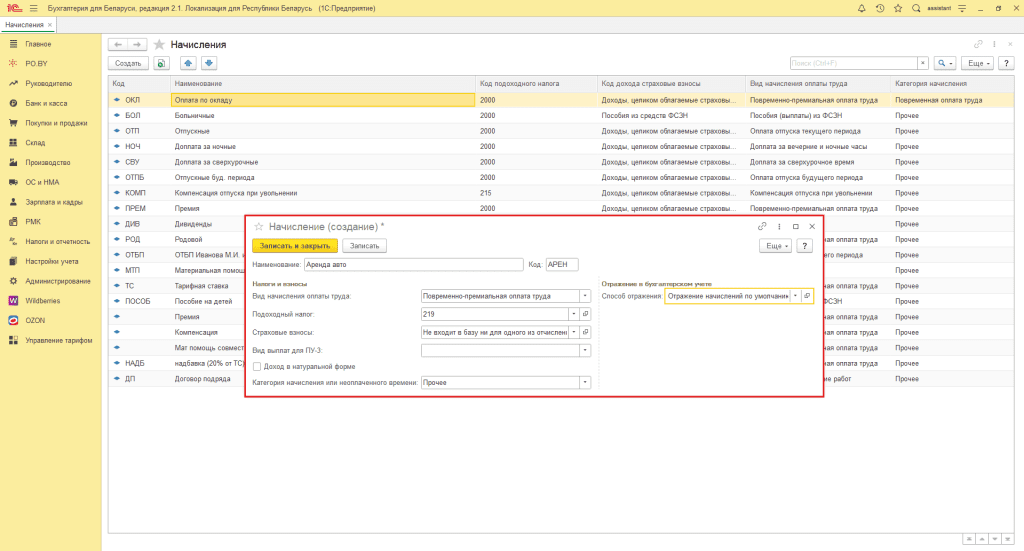Image resolution: width=1024 pixels, height=551 pixels.
Task: Click the Наименование field with Аренда авто
Action: 416,265
